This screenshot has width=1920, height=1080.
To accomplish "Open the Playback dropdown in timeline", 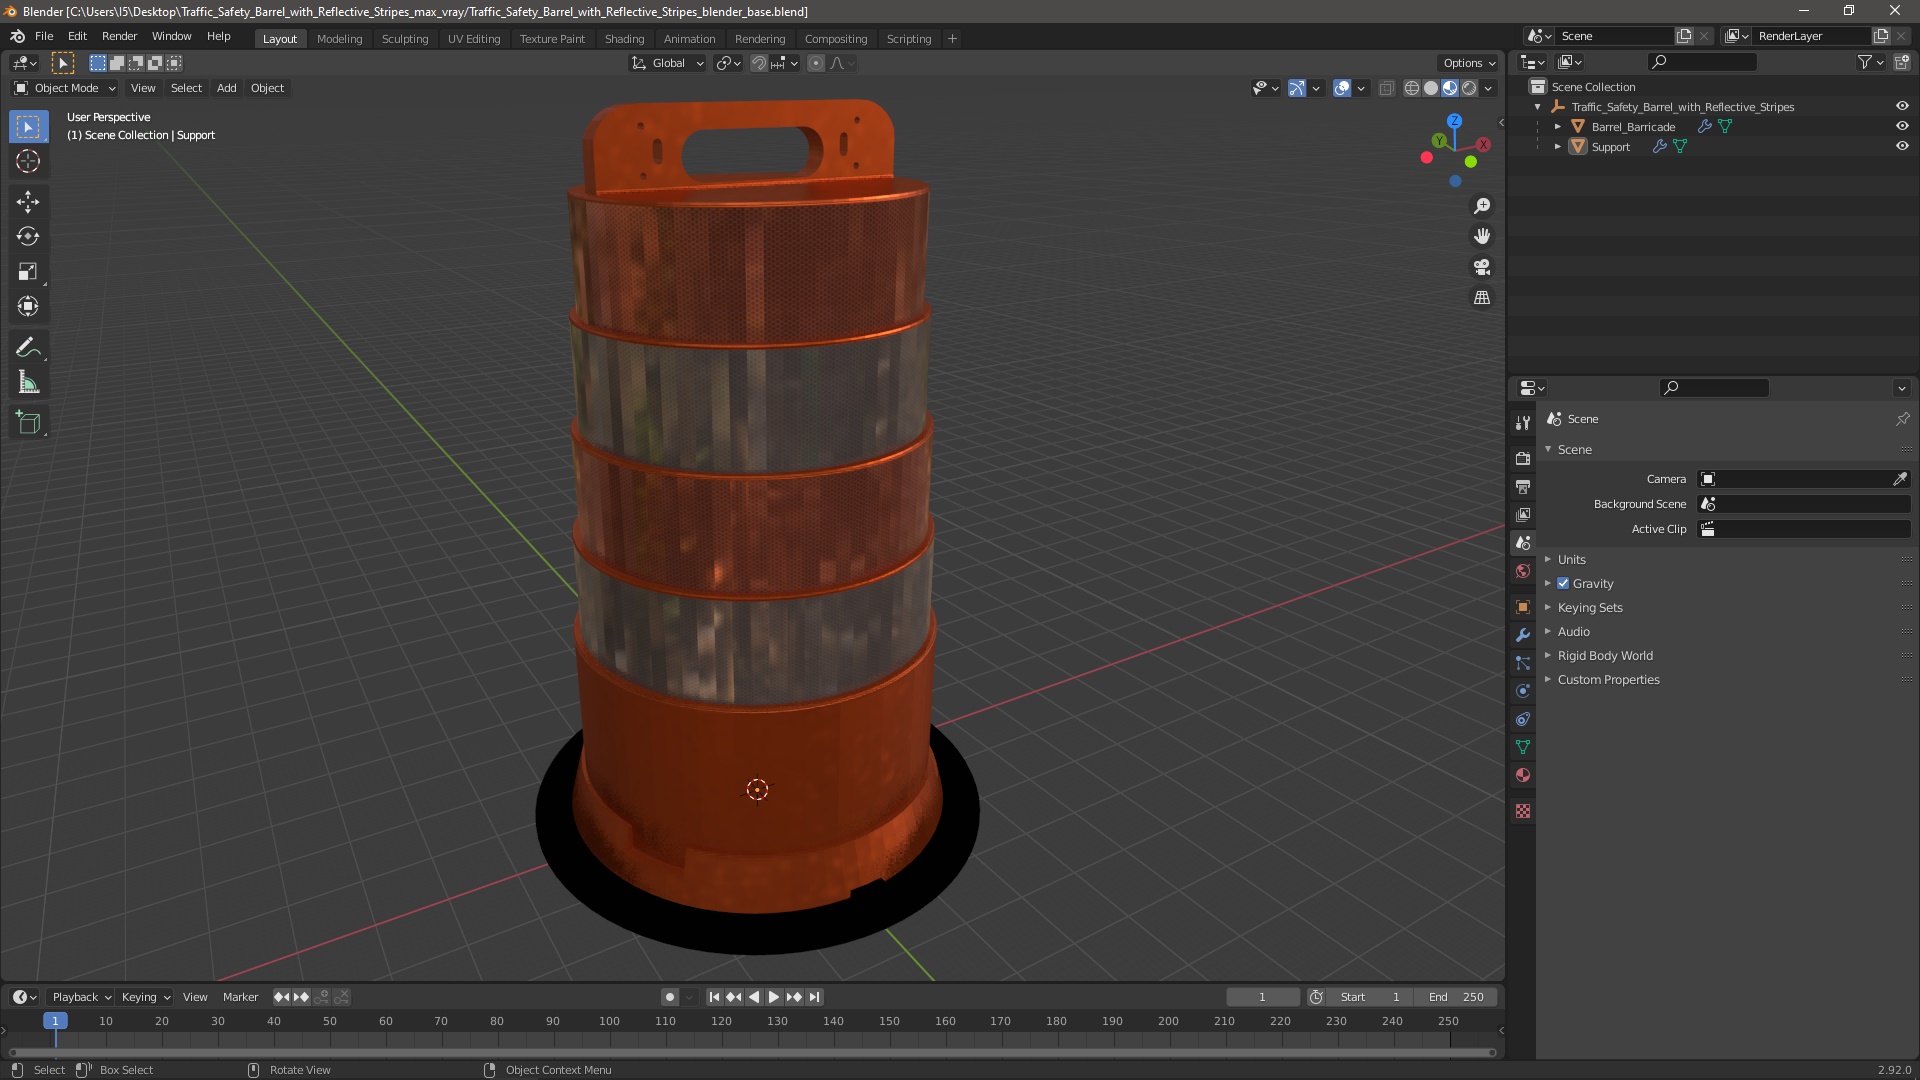I will (x=81, y=997).
